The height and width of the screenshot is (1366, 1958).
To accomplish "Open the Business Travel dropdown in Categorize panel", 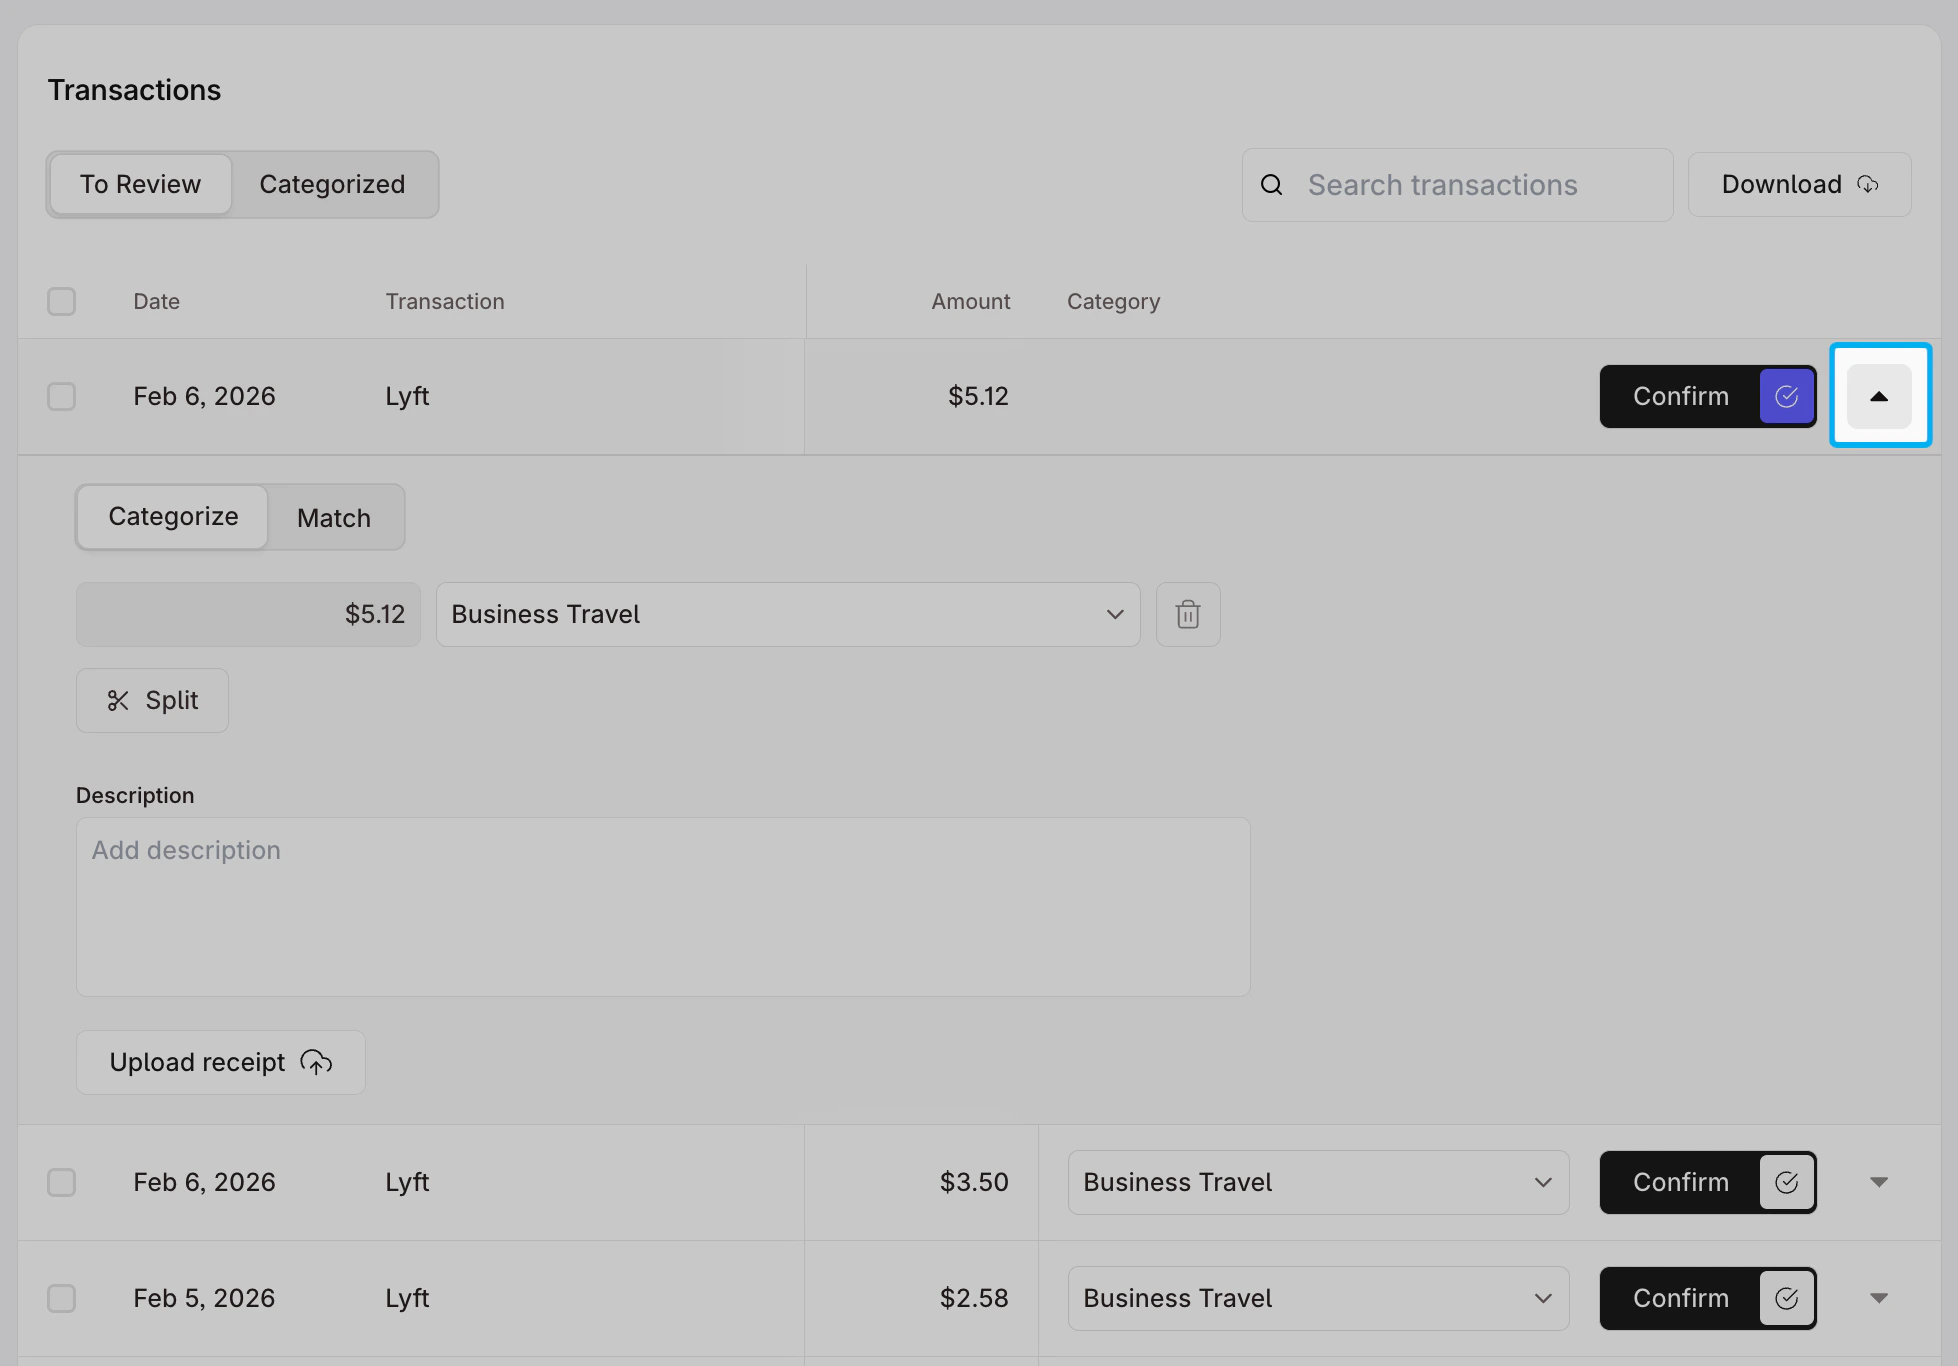I will coord(788,615).
